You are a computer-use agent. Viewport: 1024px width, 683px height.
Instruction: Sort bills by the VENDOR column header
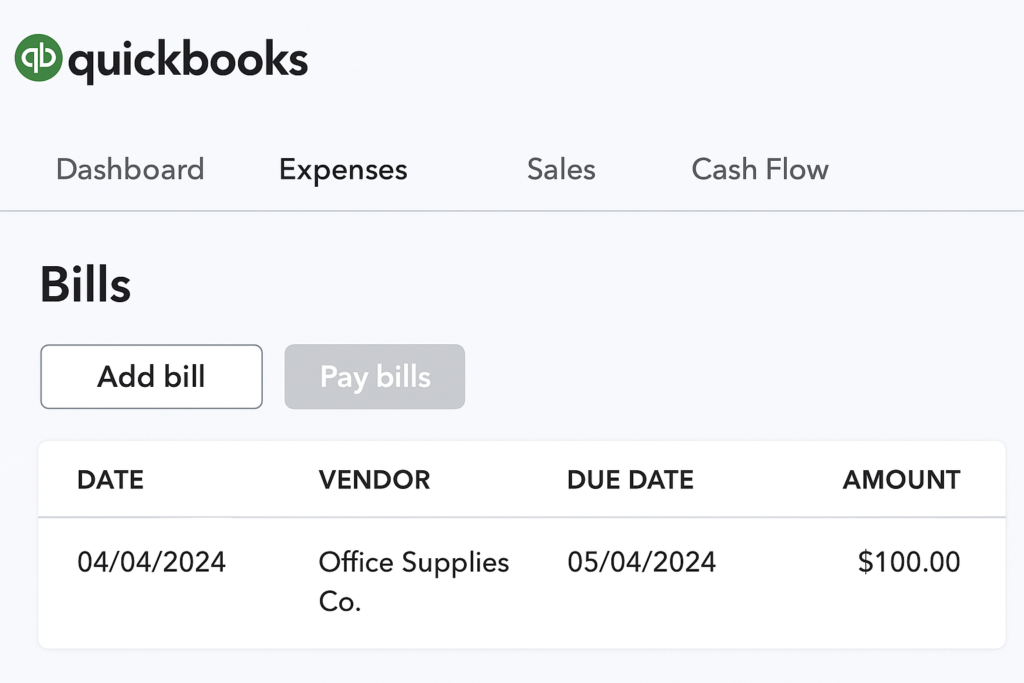pyautogui.click(x=374, y=480)
